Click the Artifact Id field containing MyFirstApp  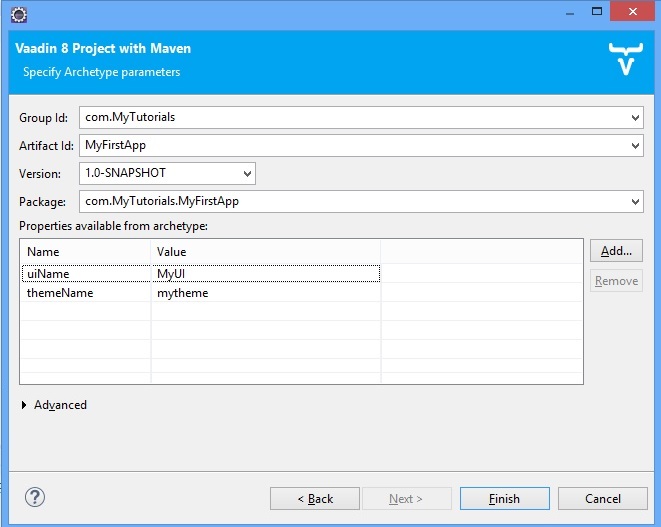pos(361,145)
